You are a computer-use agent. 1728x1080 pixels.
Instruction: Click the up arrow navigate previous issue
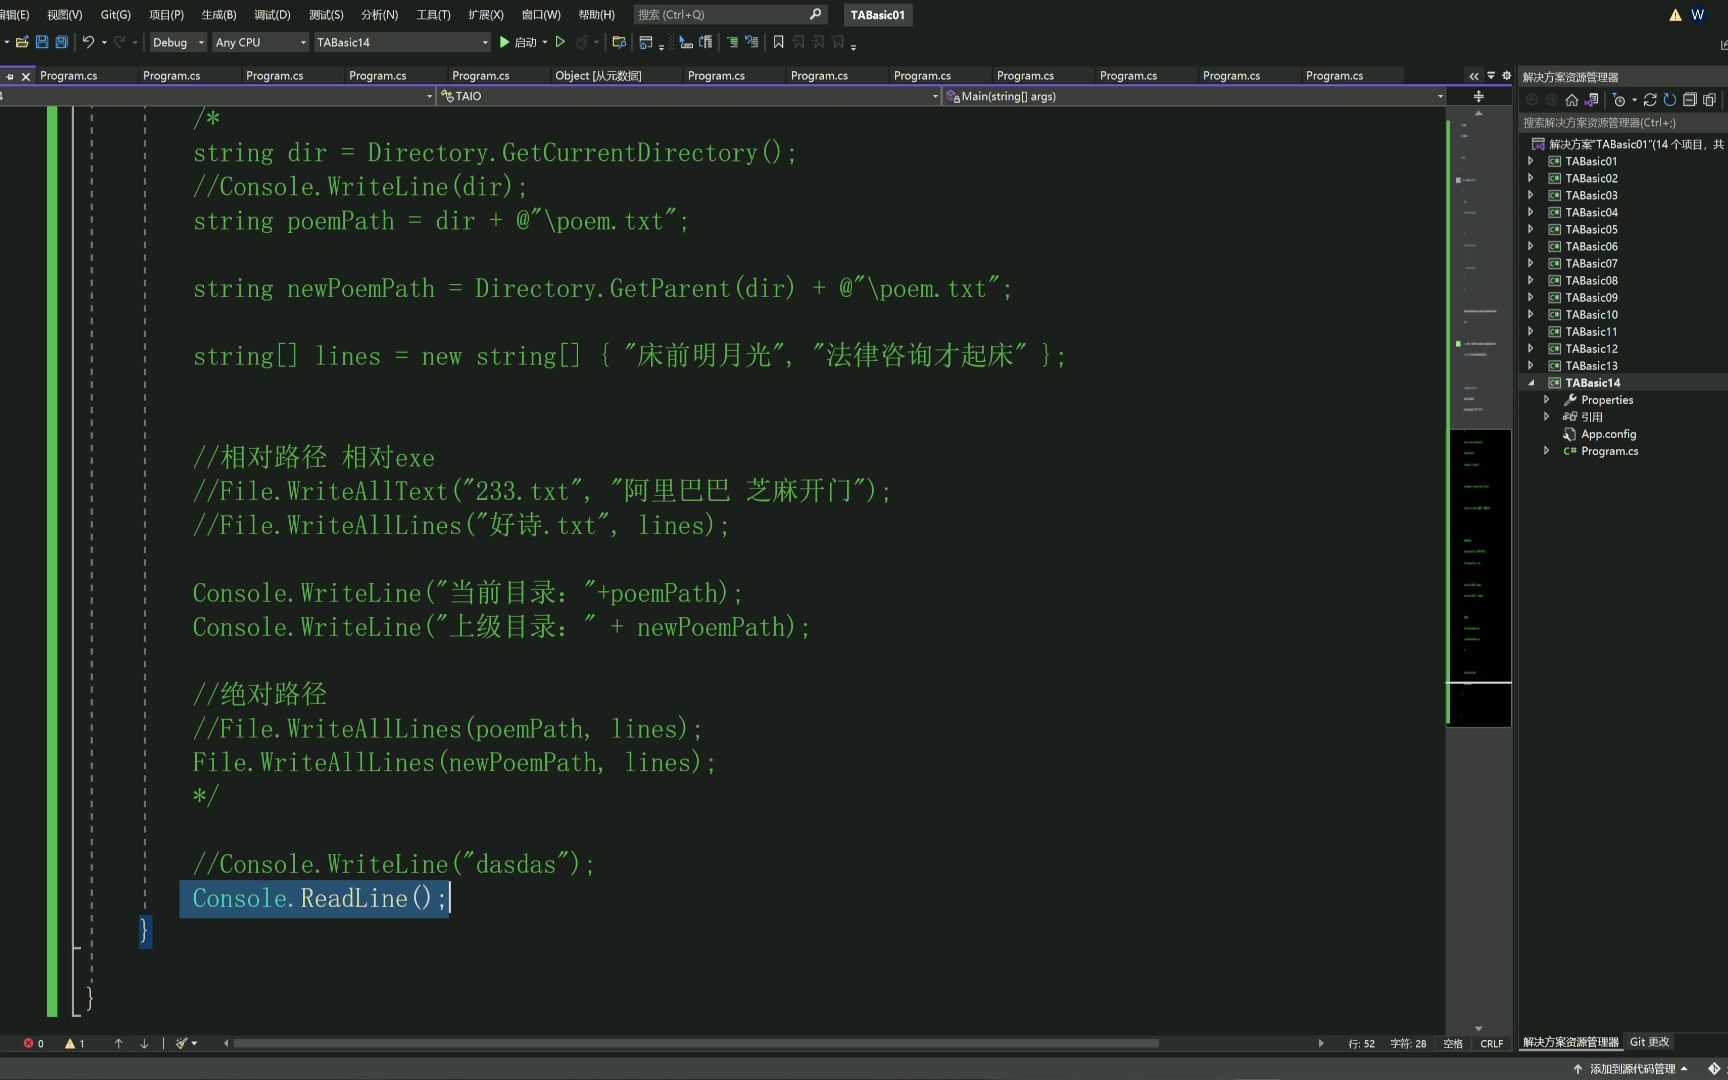pos(118,1043)
